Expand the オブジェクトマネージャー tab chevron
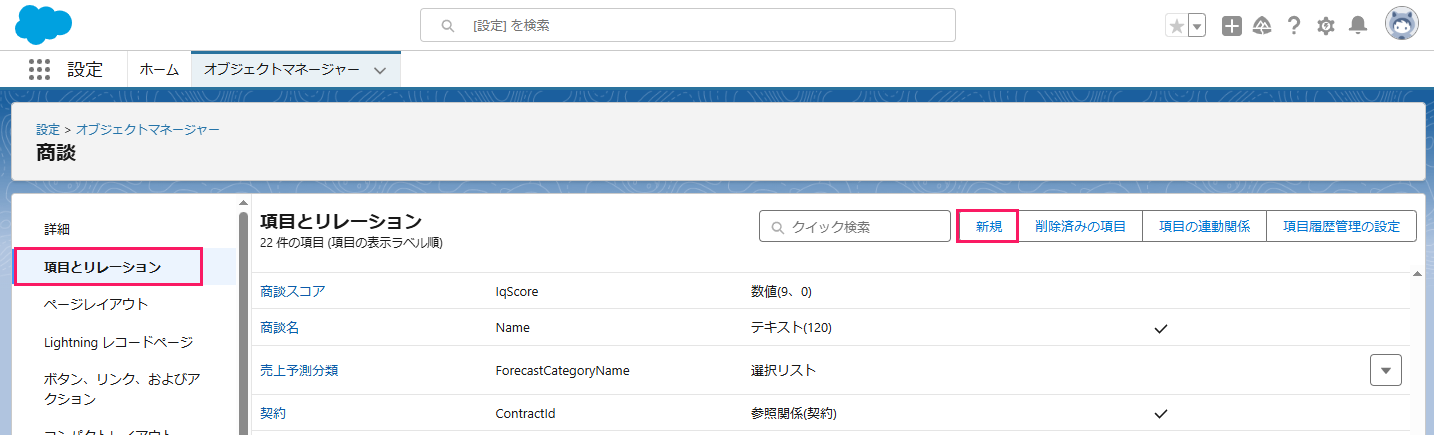This screenshot has height=435, width=1434. click(380, 70)
